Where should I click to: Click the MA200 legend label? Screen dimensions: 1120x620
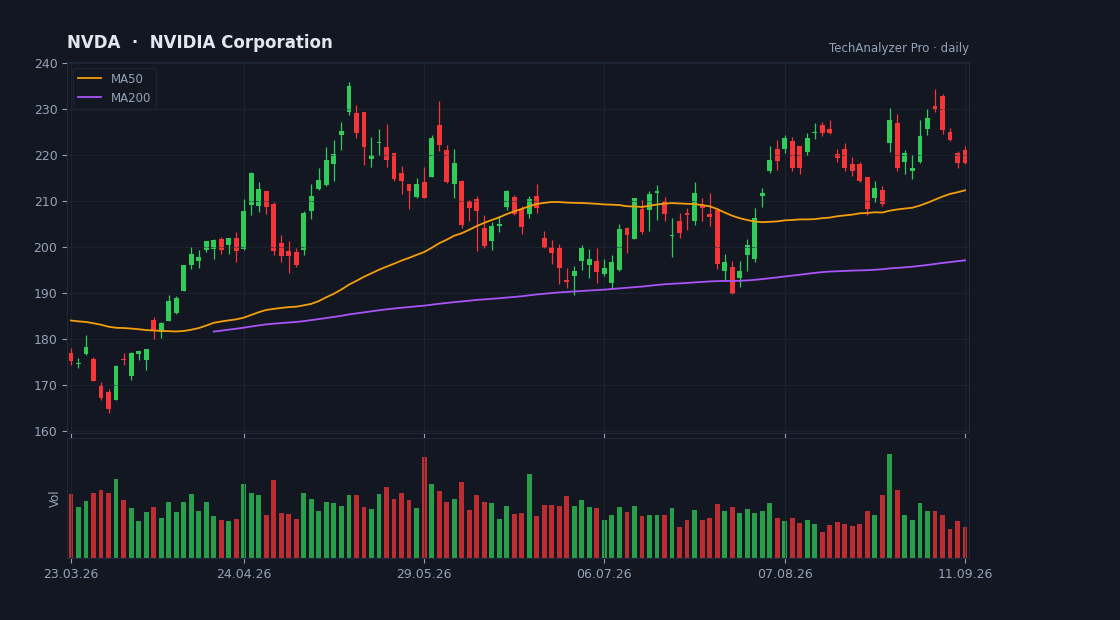point(130,98)
